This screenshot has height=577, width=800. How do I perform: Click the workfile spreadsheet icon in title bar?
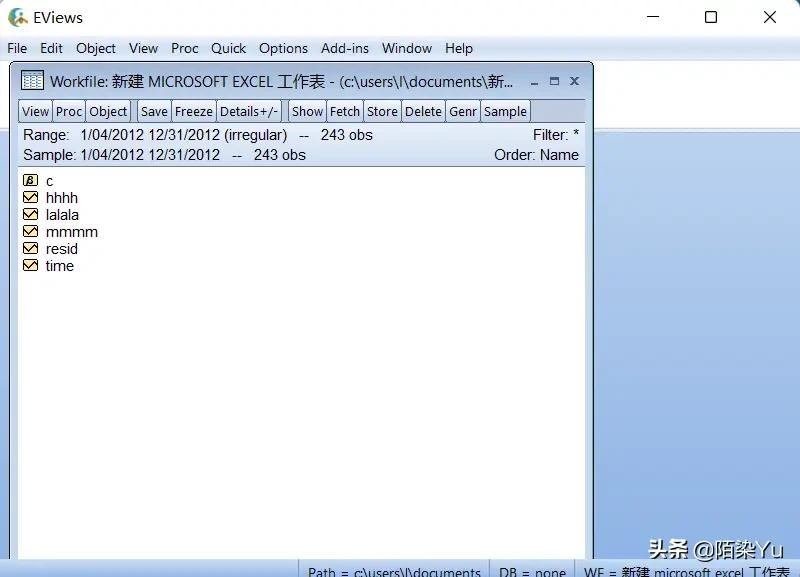(30, 81)
